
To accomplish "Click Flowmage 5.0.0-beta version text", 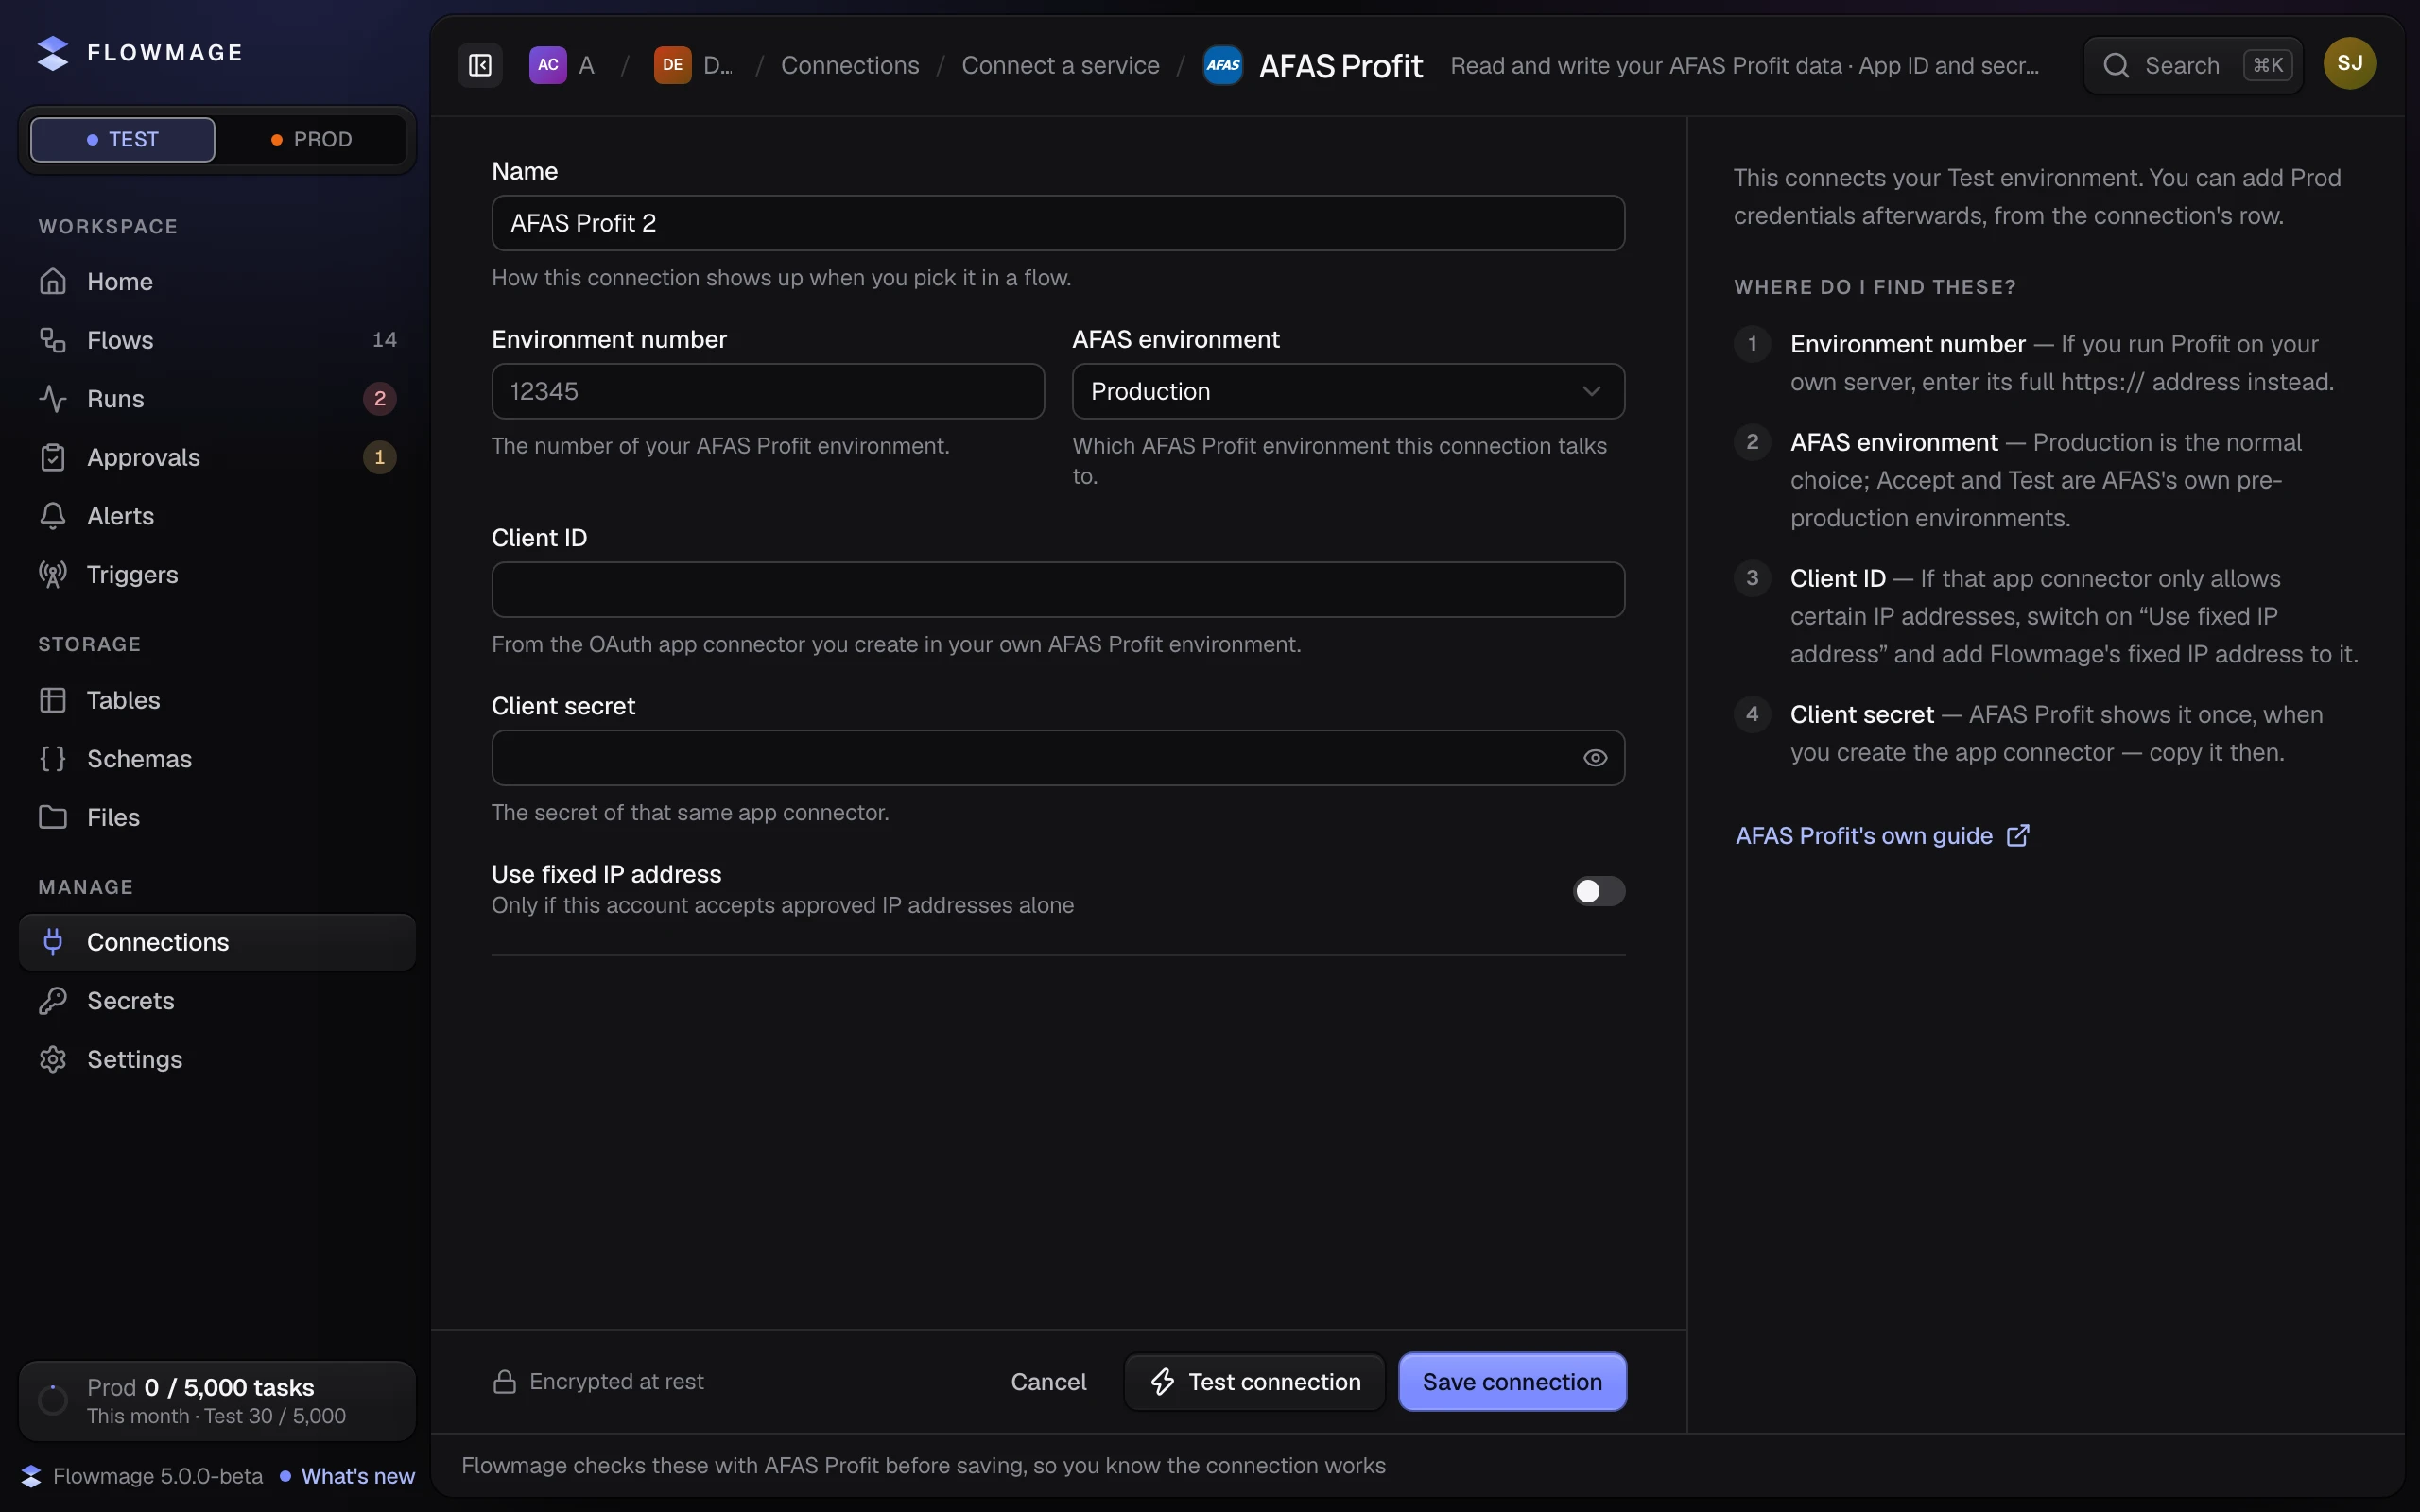I will (x=158, y=1476).
